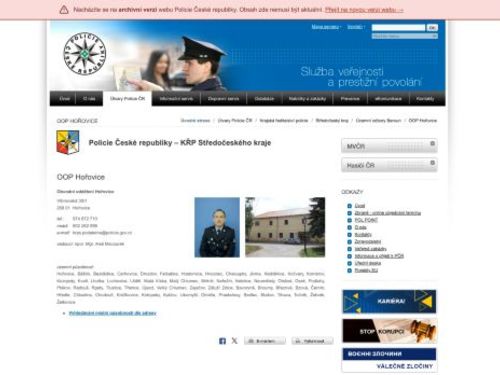500x375 pixels.
Task: Click the E-mail share button
Action: (x=265, y=341)
